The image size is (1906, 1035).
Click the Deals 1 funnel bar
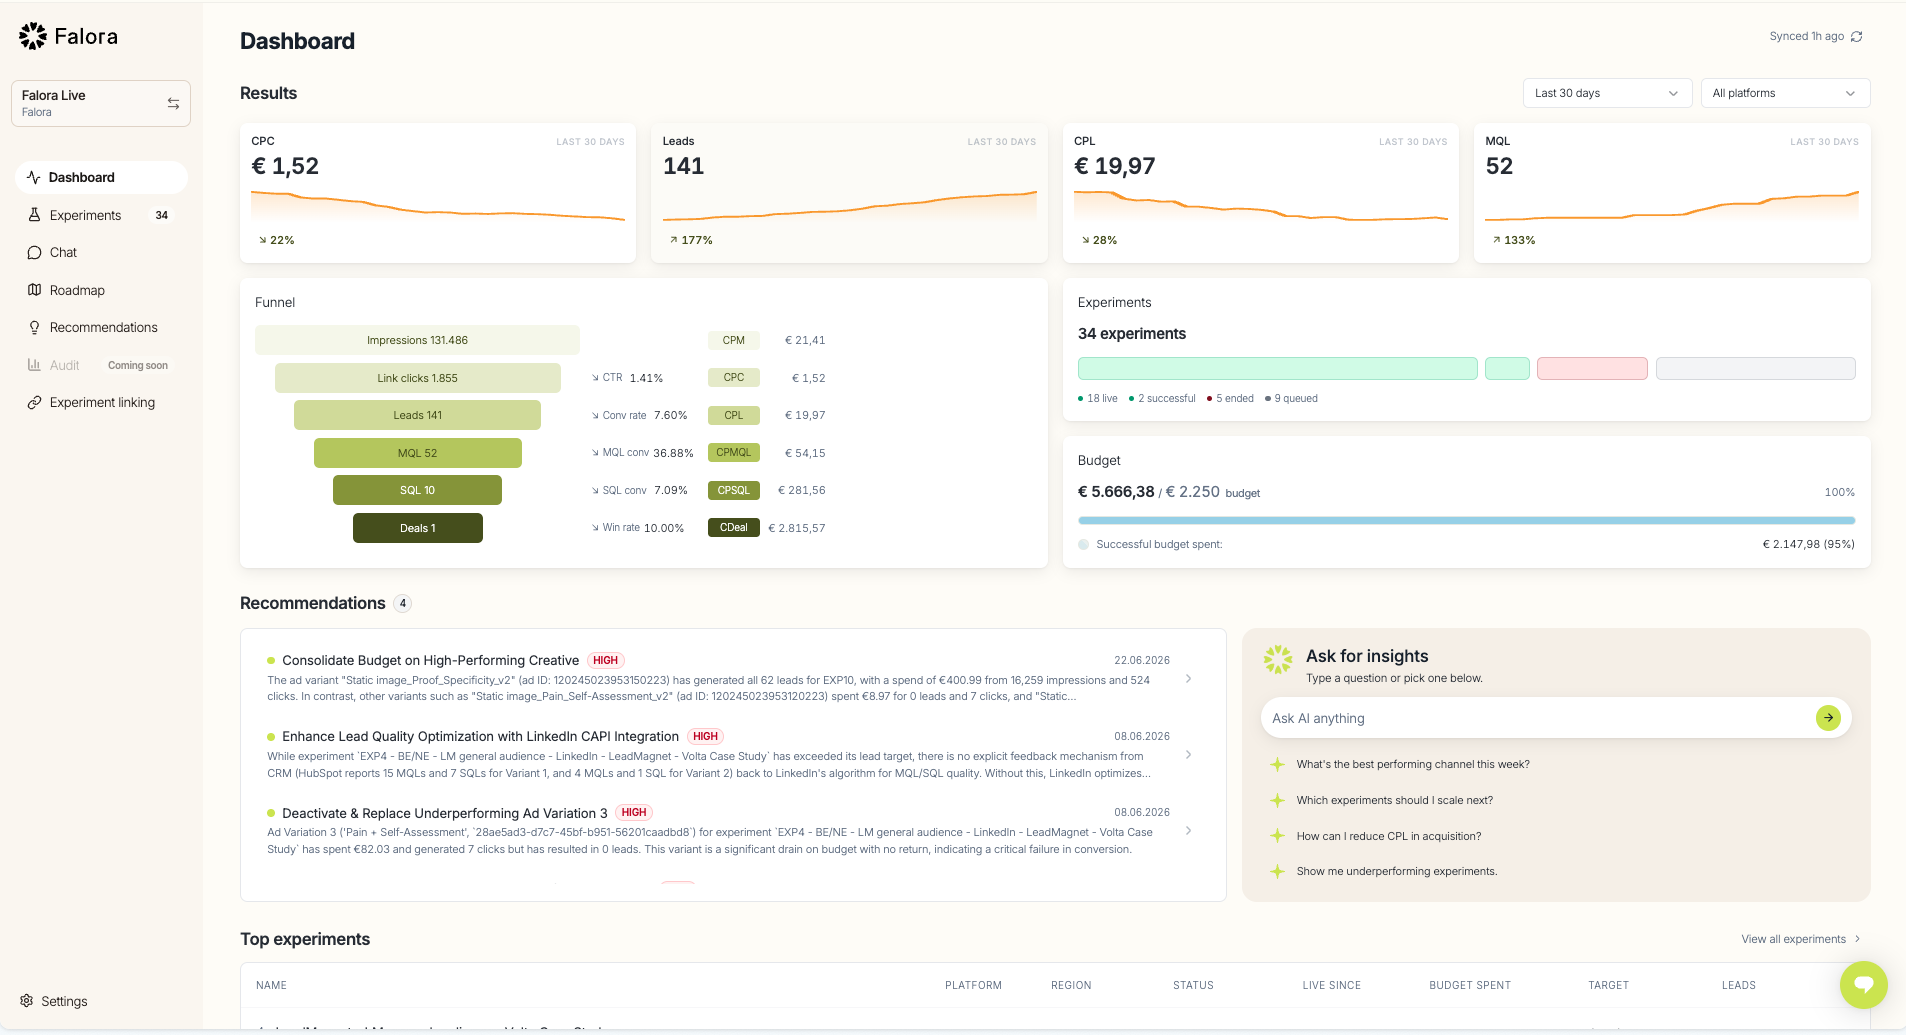click(417, 528)
